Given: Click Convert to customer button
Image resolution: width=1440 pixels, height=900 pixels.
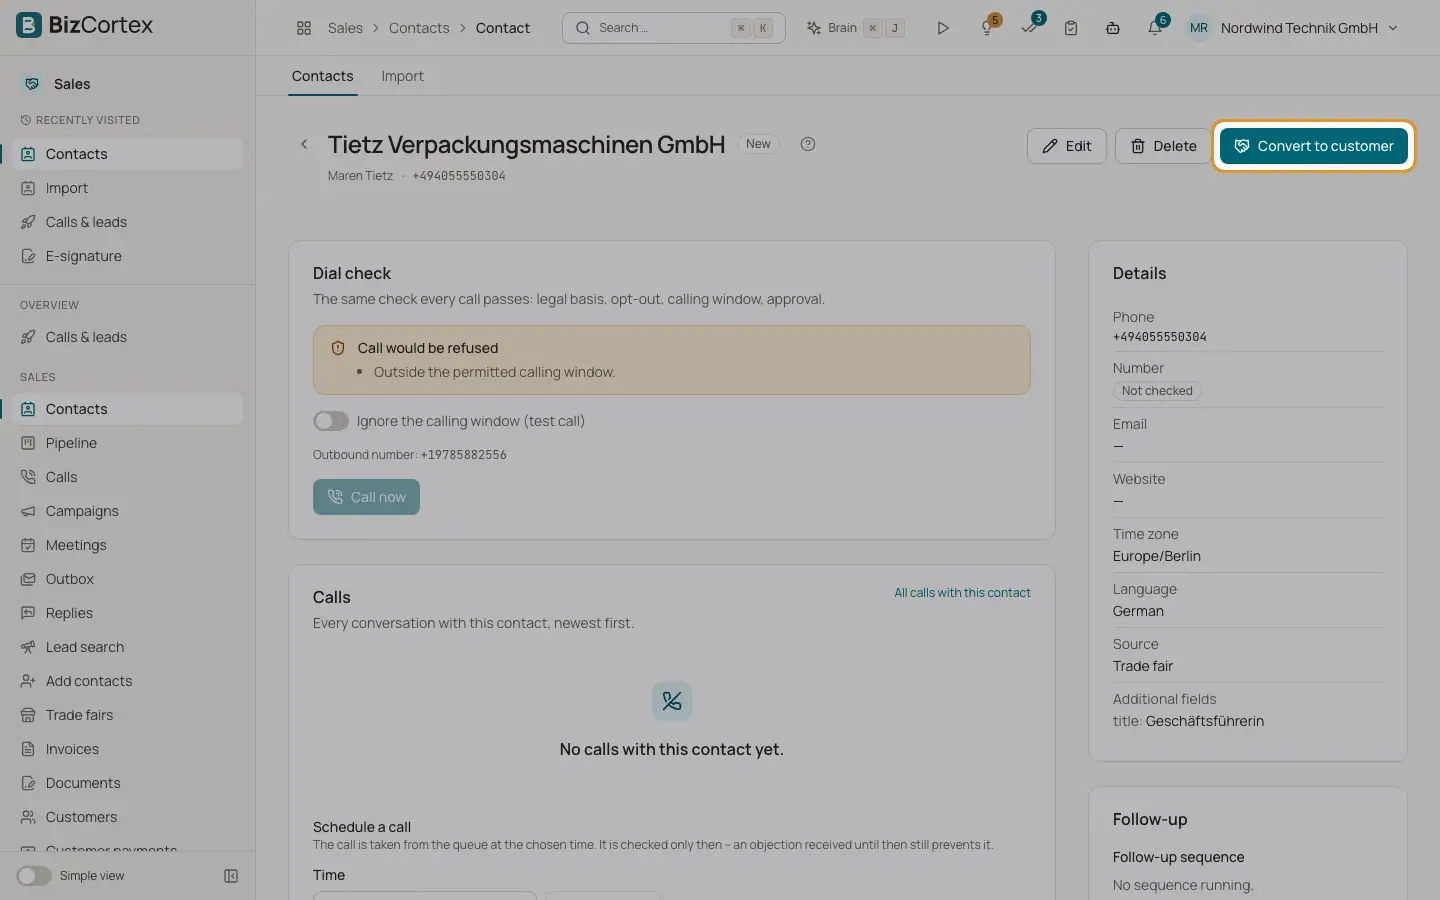Looking at the screenshot, I should coord(1314,146).
